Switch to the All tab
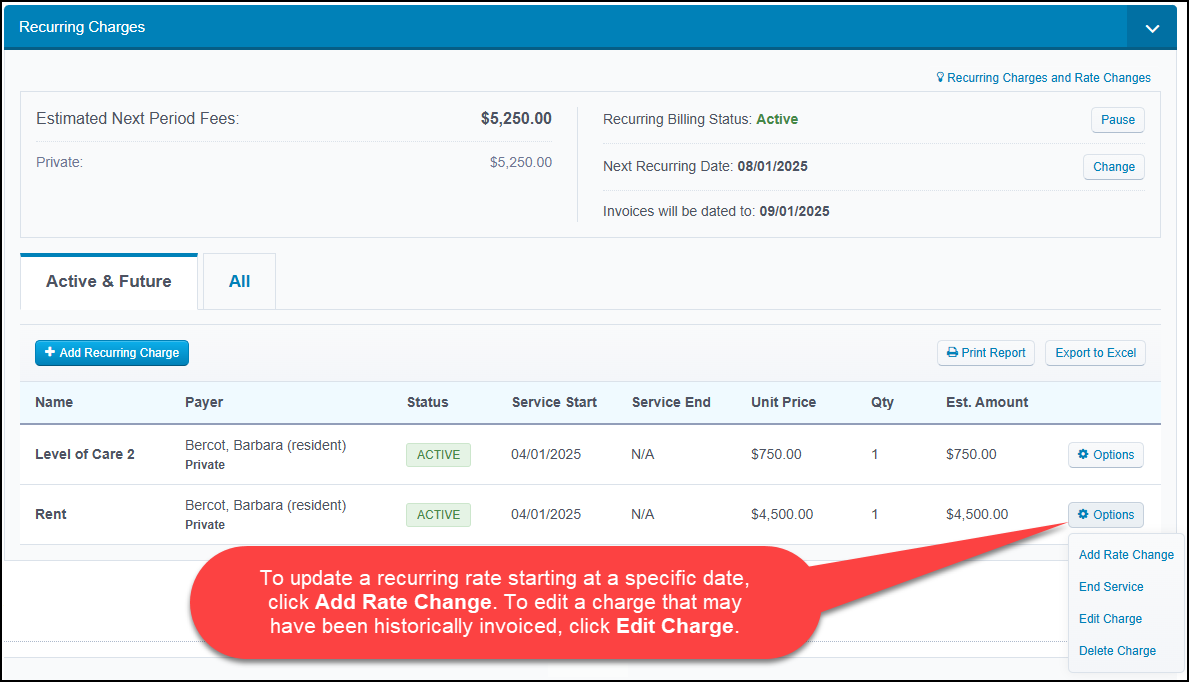1189x682 pixels. [x=239, y=281]
